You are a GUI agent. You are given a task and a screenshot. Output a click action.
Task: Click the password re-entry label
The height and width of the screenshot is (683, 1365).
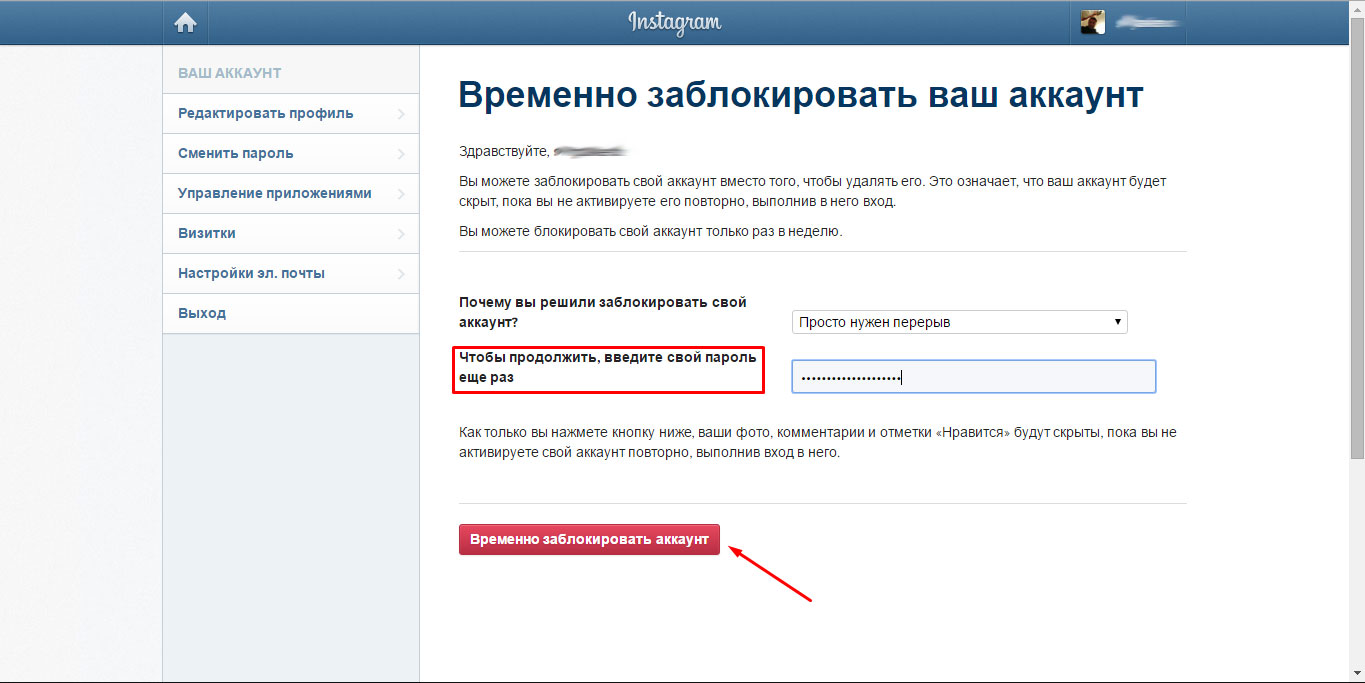(x=607, y=368)
